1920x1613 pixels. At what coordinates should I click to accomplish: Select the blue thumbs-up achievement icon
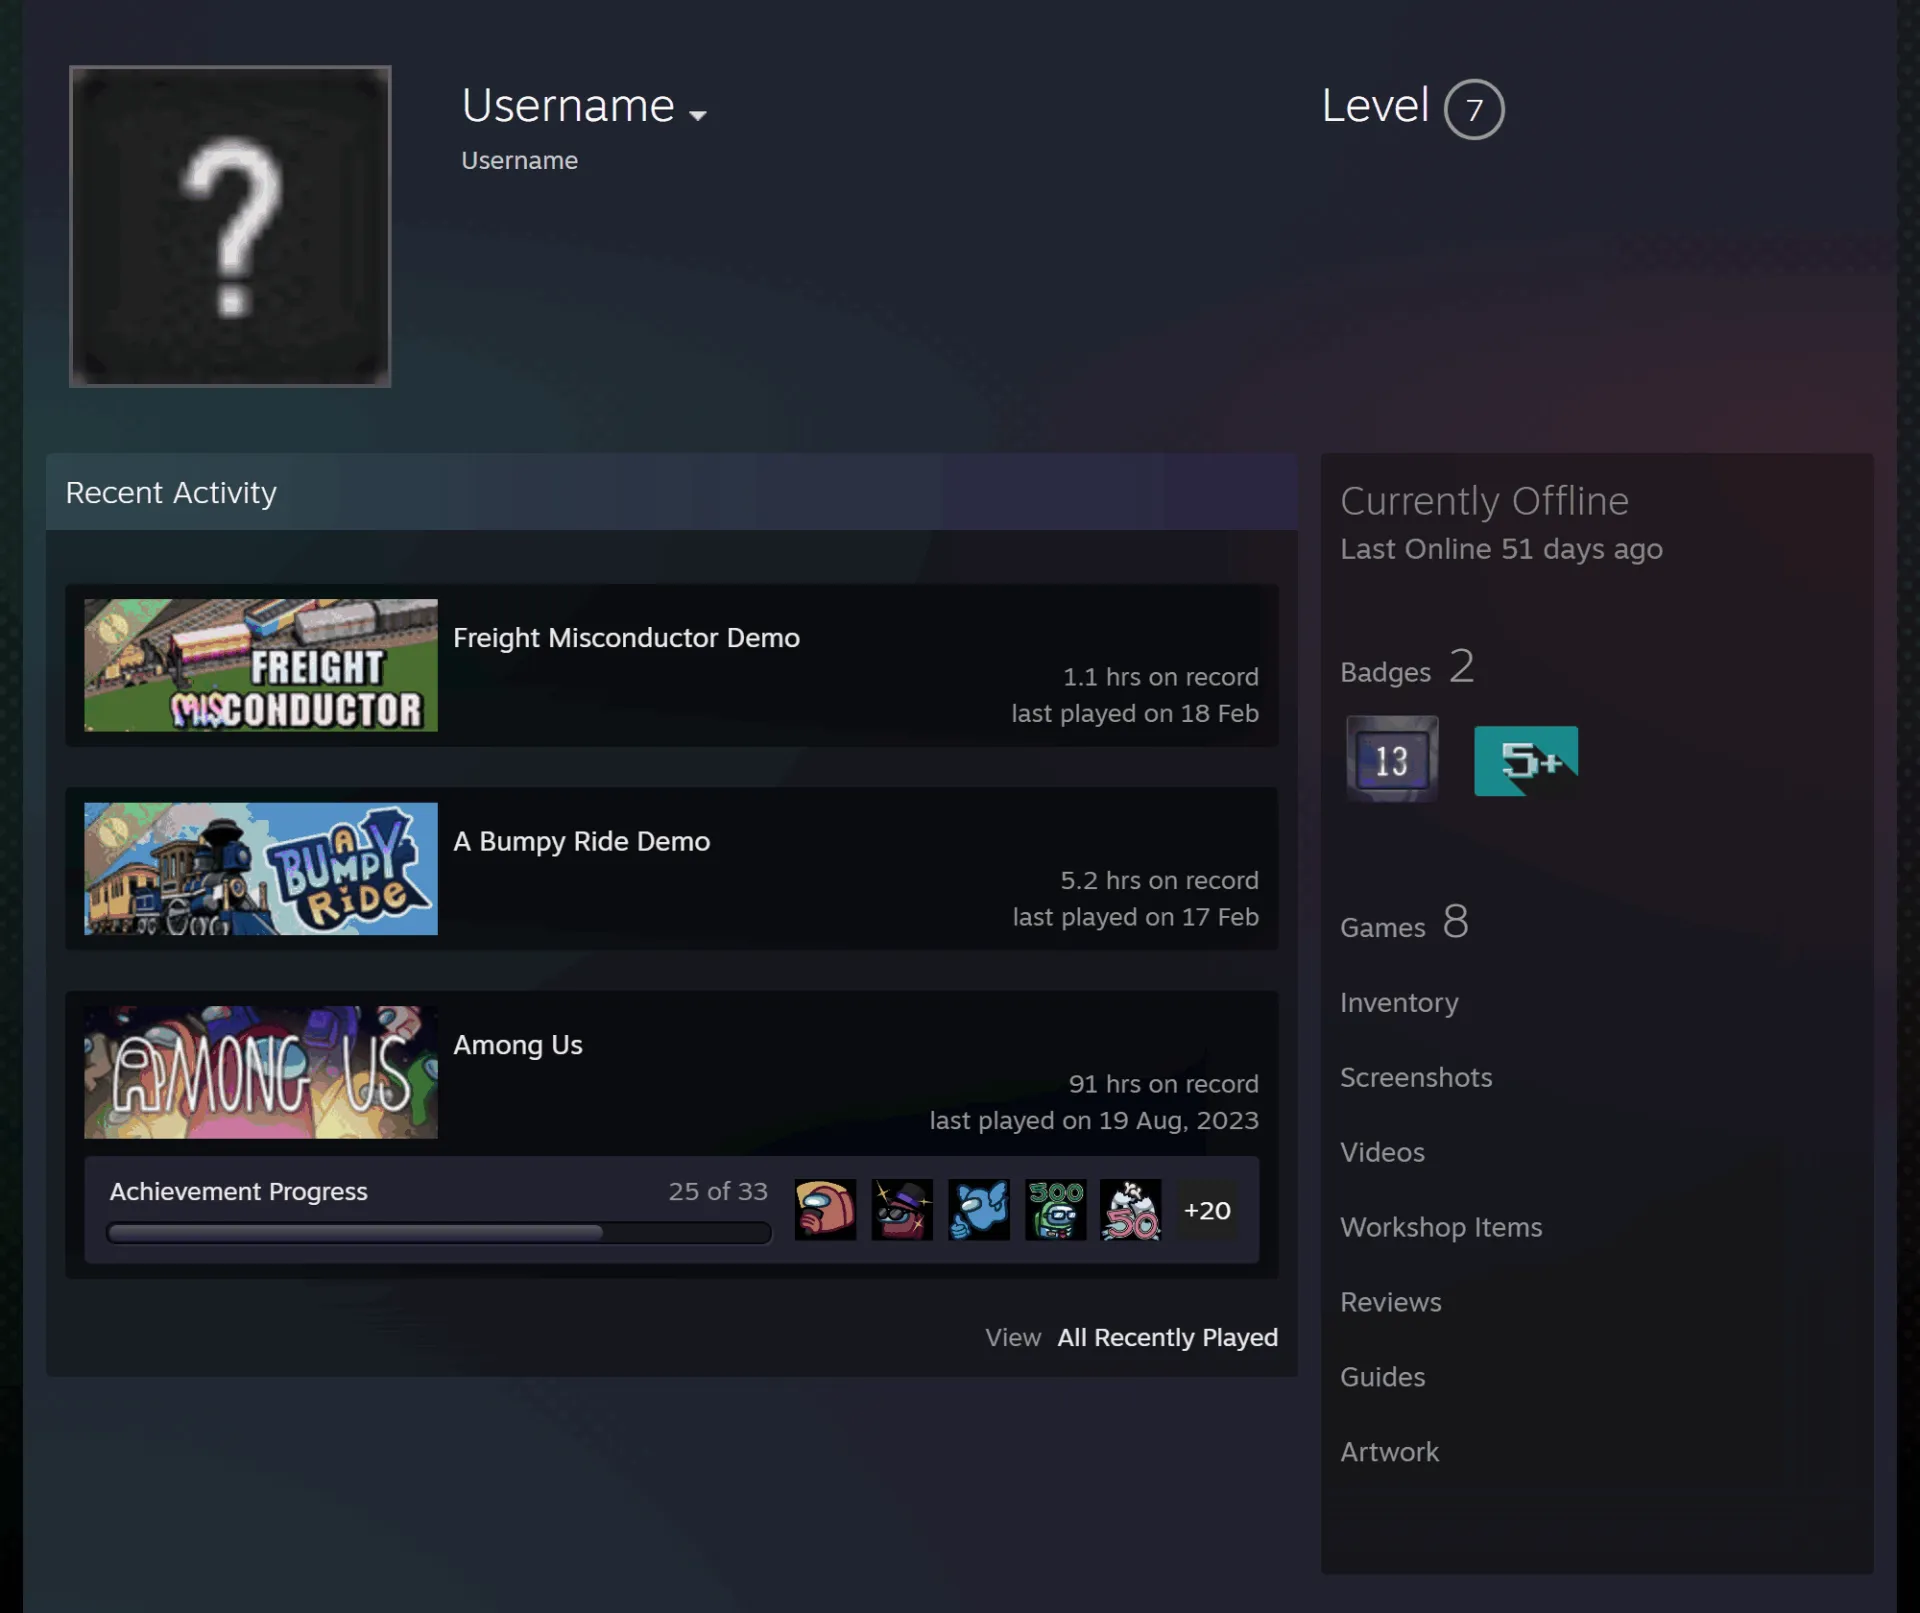978,1210
